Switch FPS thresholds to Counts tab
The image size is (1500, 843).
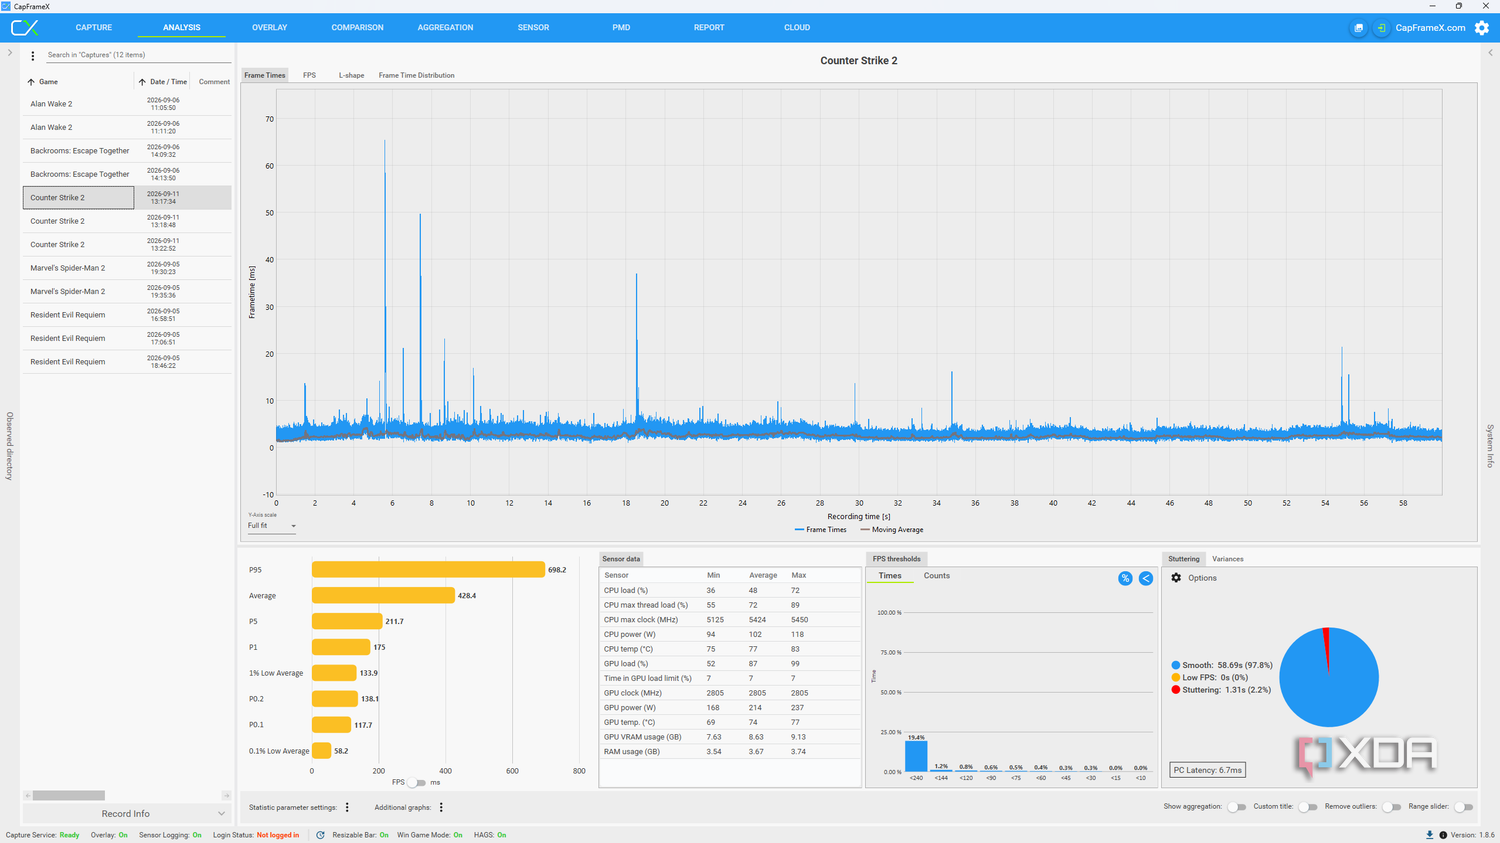pos(937,576)
